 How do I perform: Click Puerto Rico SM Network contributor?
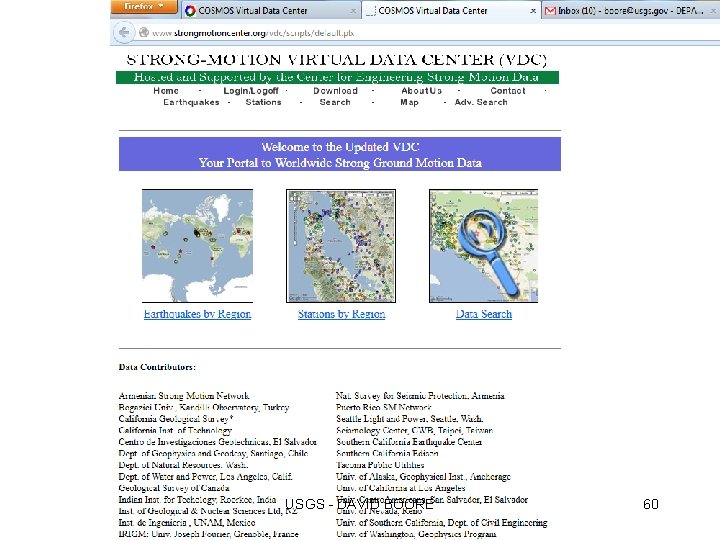[383, 407]
